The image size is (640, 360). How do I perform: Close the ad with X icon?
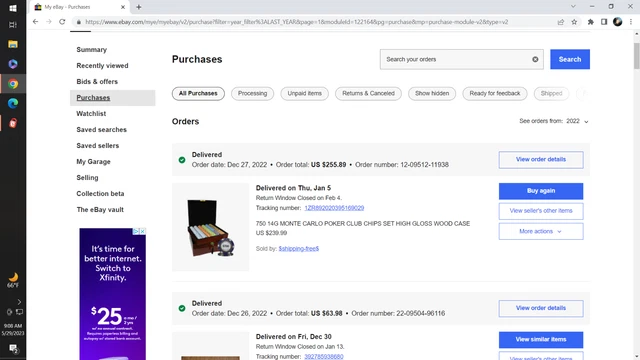[x=142, y=231]
